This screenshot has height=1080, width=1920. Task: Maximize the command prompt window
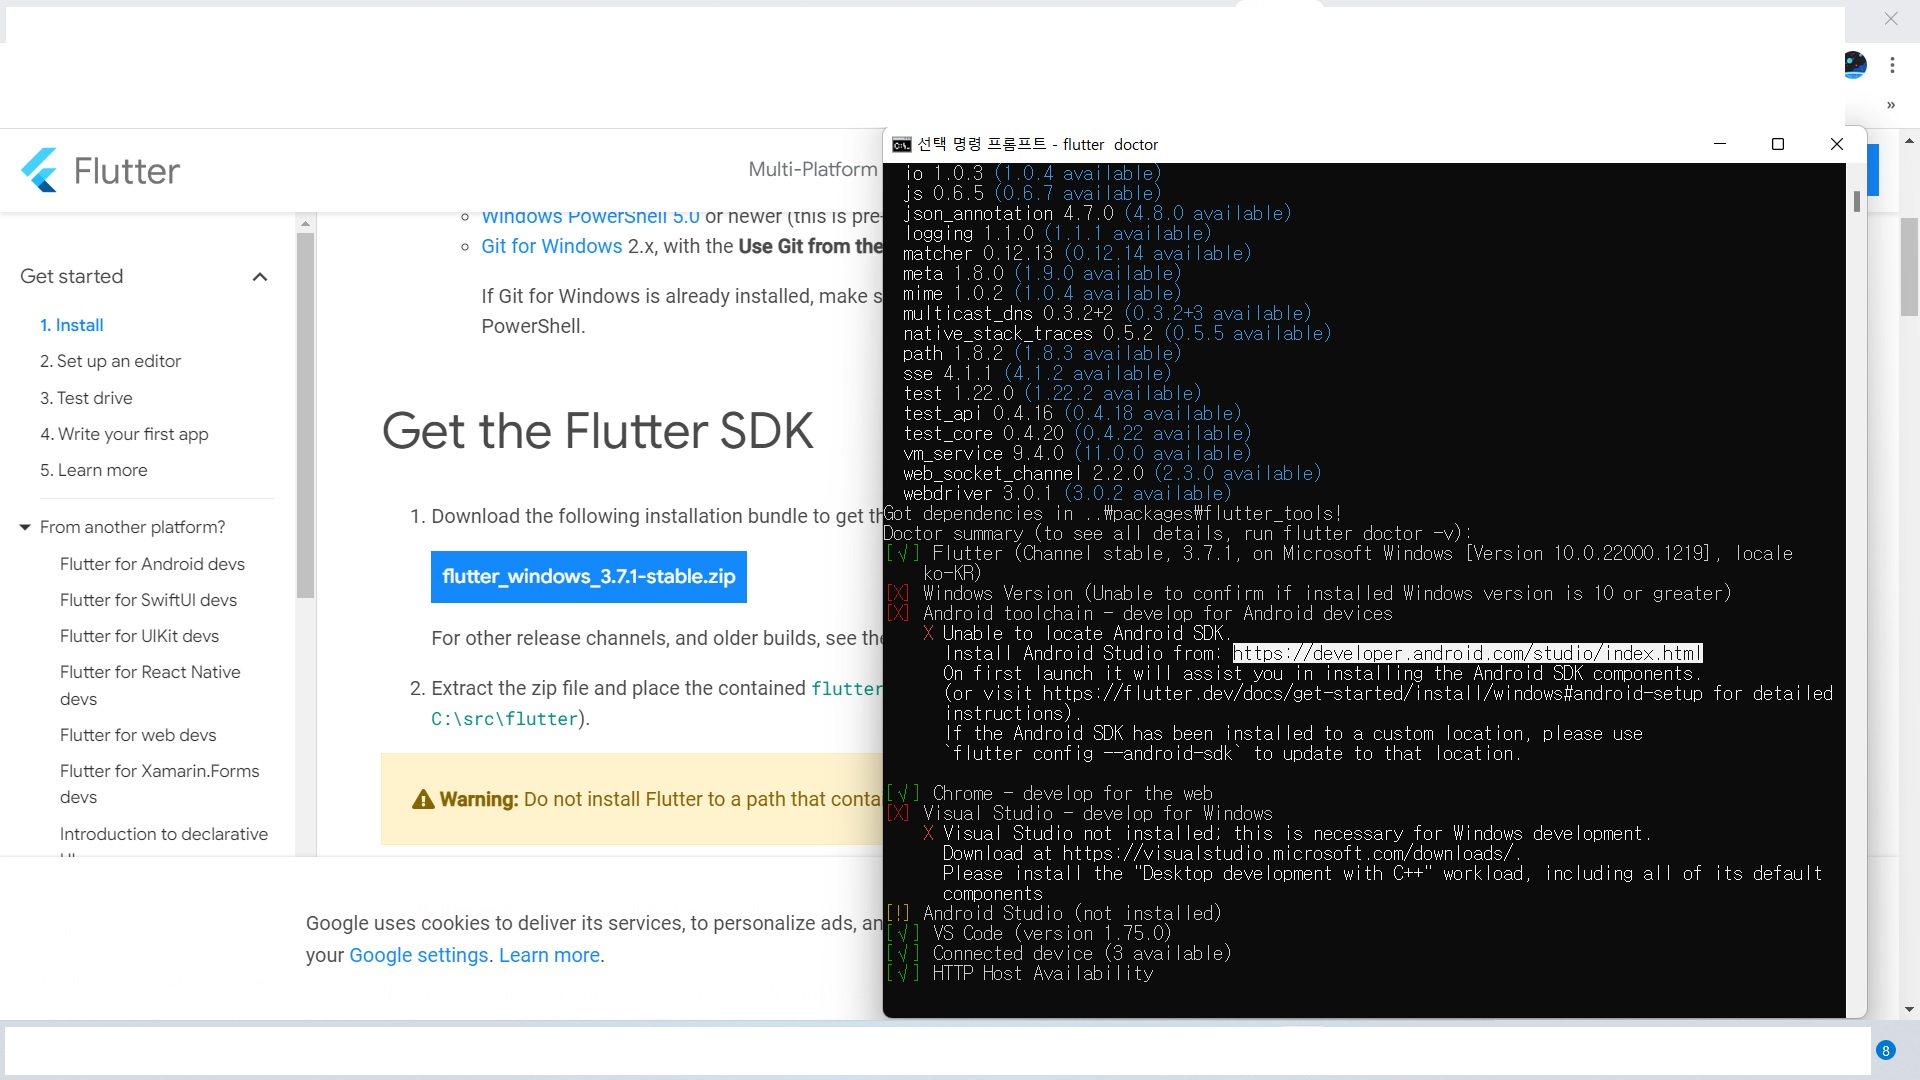[x=1778, y=144]
